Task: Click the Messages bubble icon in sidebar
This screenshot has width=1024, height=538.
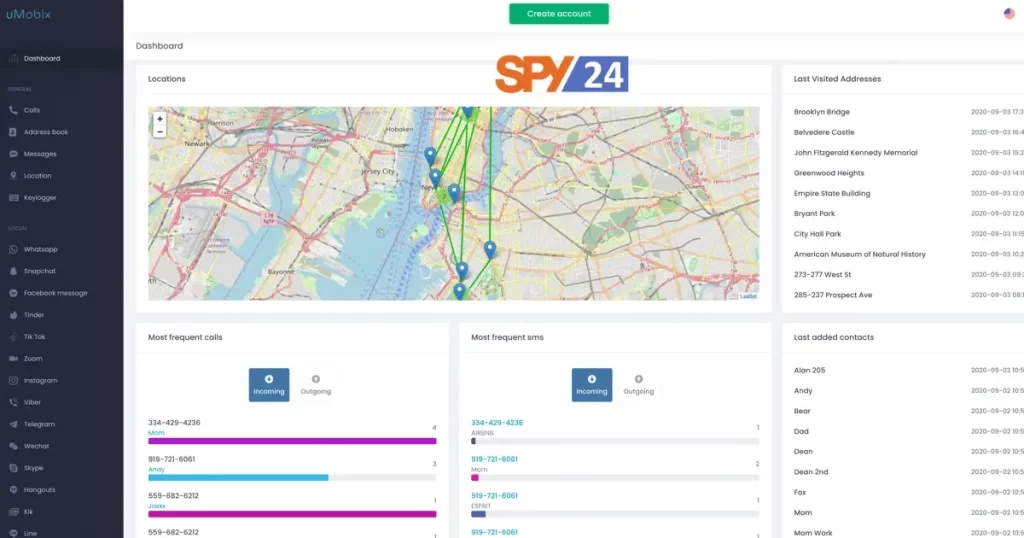Action: point(13,154)
